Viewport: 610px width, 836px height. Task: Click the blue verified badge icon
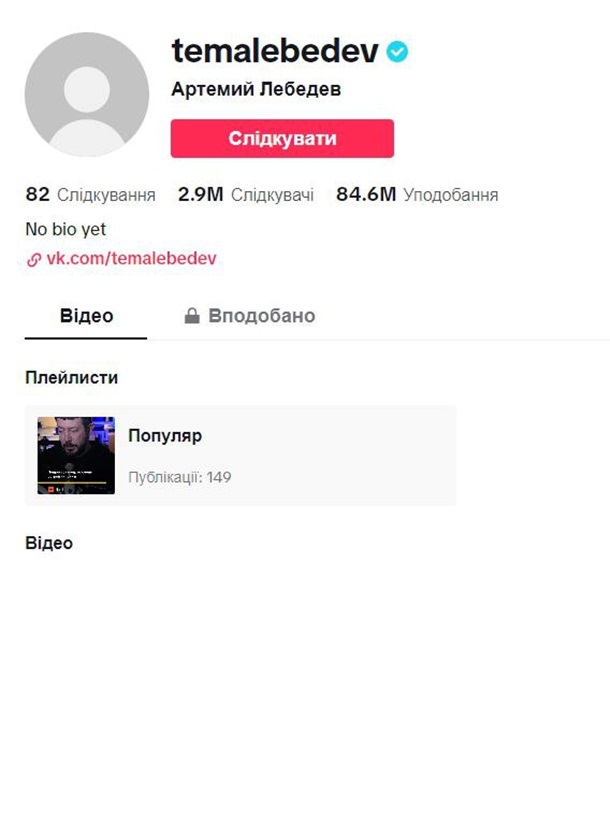[397, 52]
